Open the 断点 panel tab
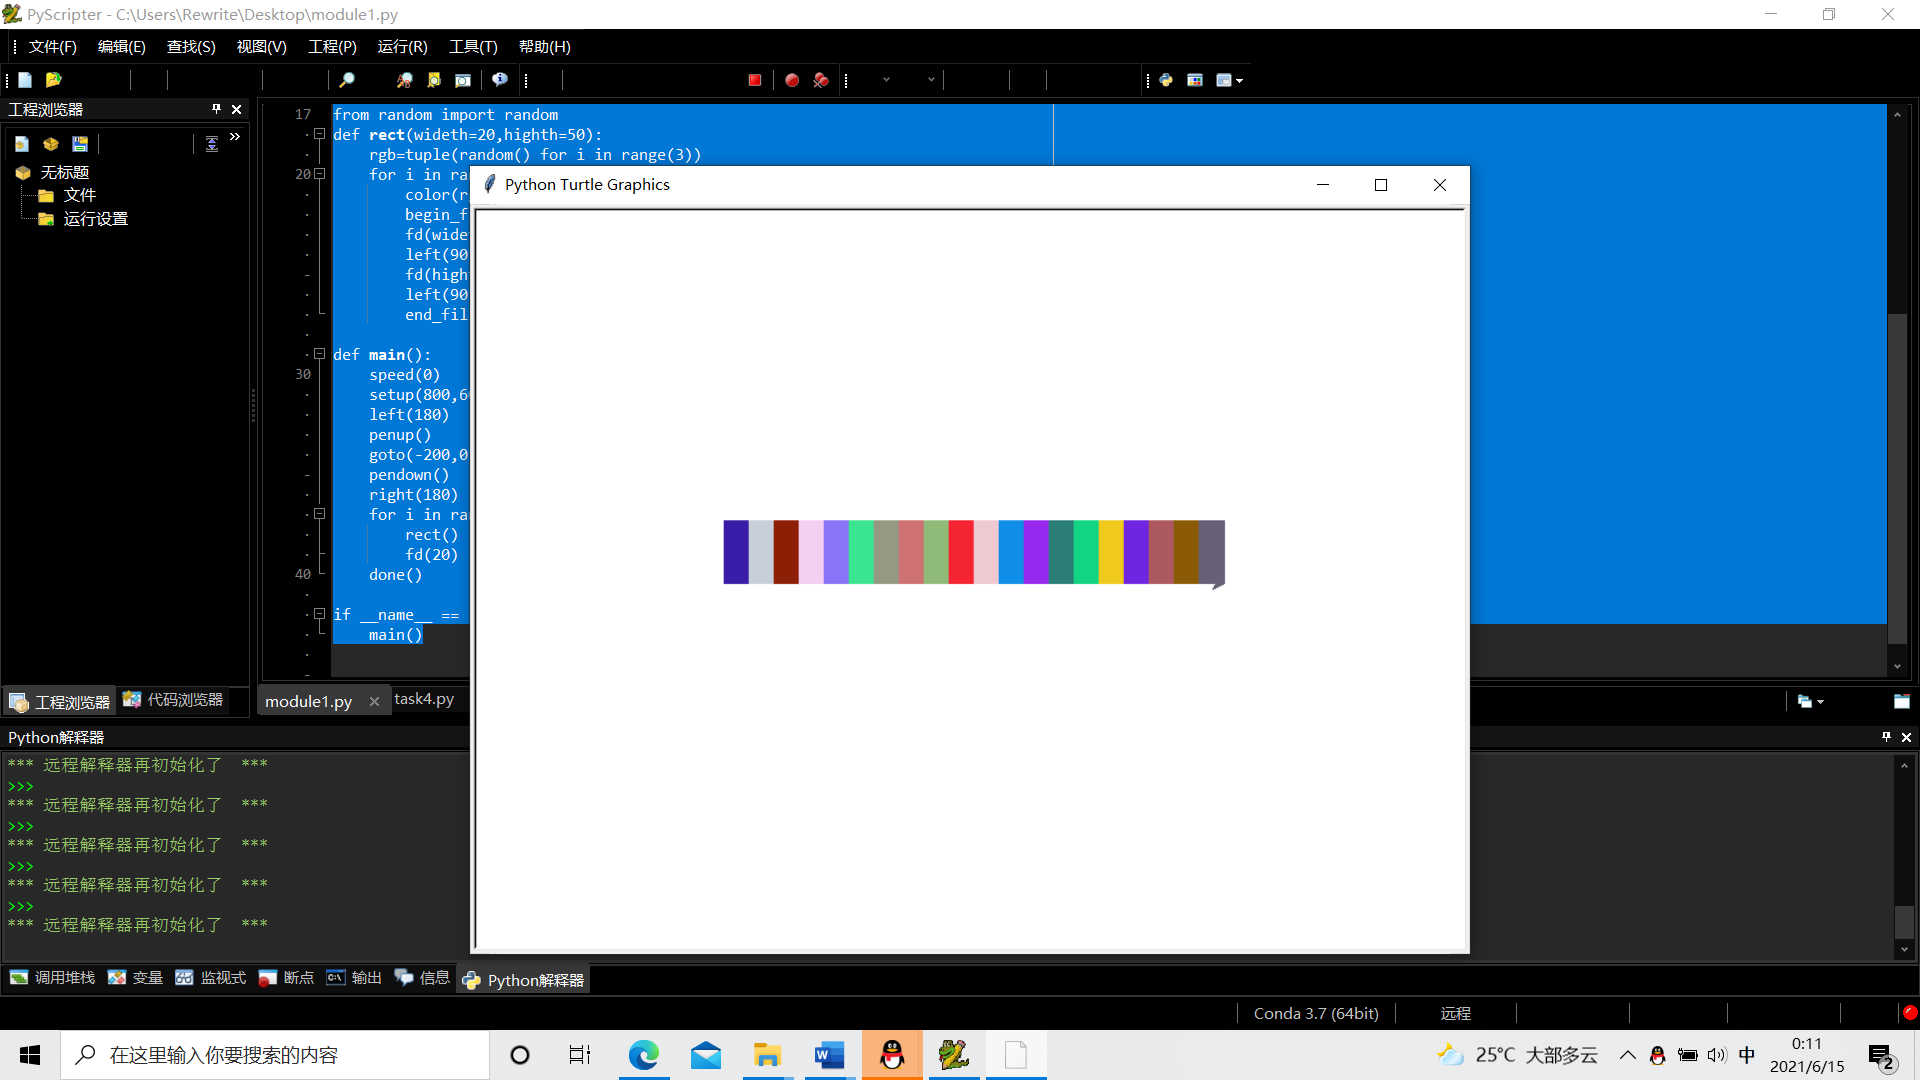 tap(287, 978)
